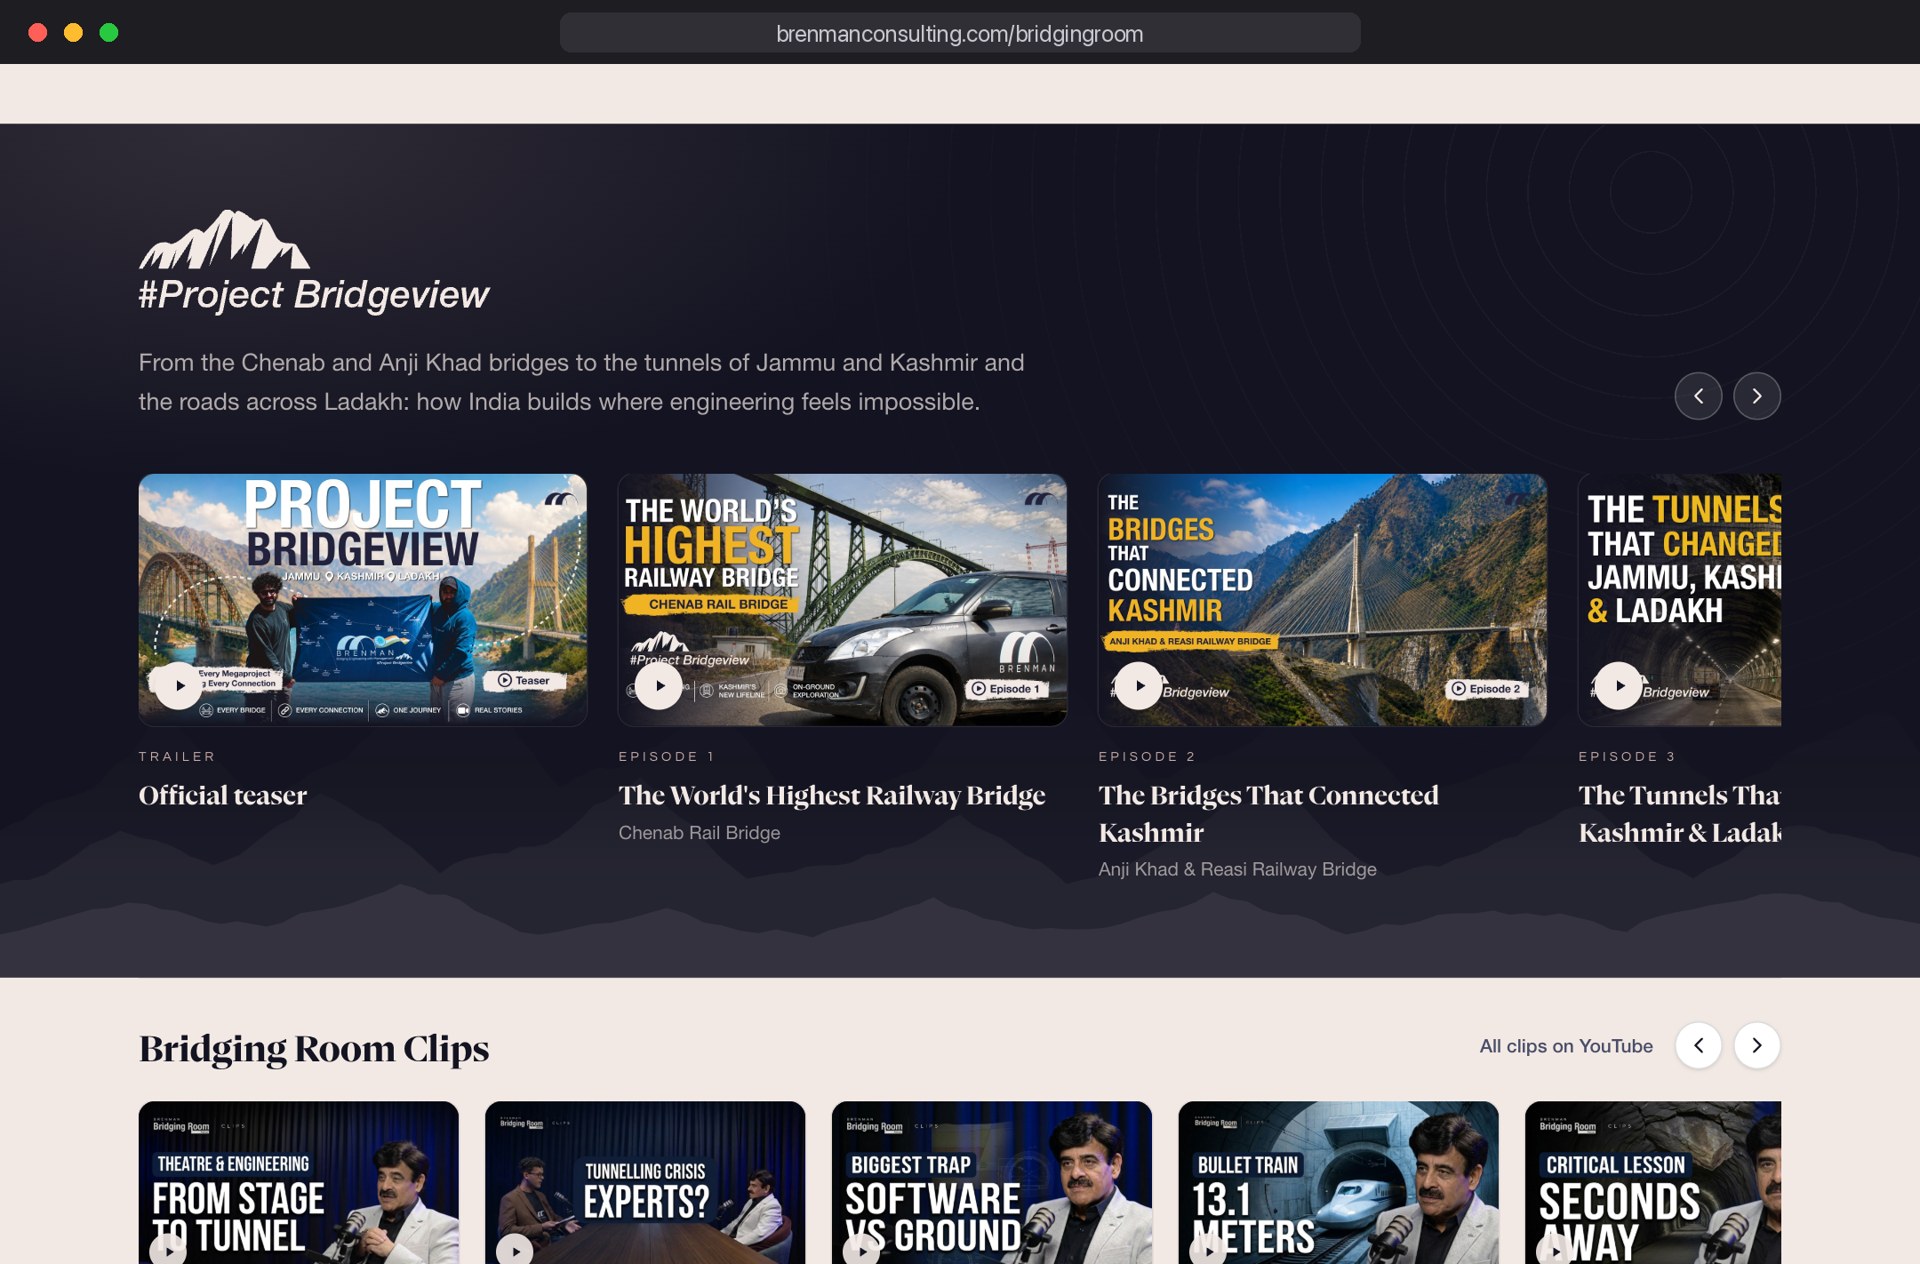Click the #Project Bridgeview heading
The height and width of the screenshot is (1264, 1920).
314,295
